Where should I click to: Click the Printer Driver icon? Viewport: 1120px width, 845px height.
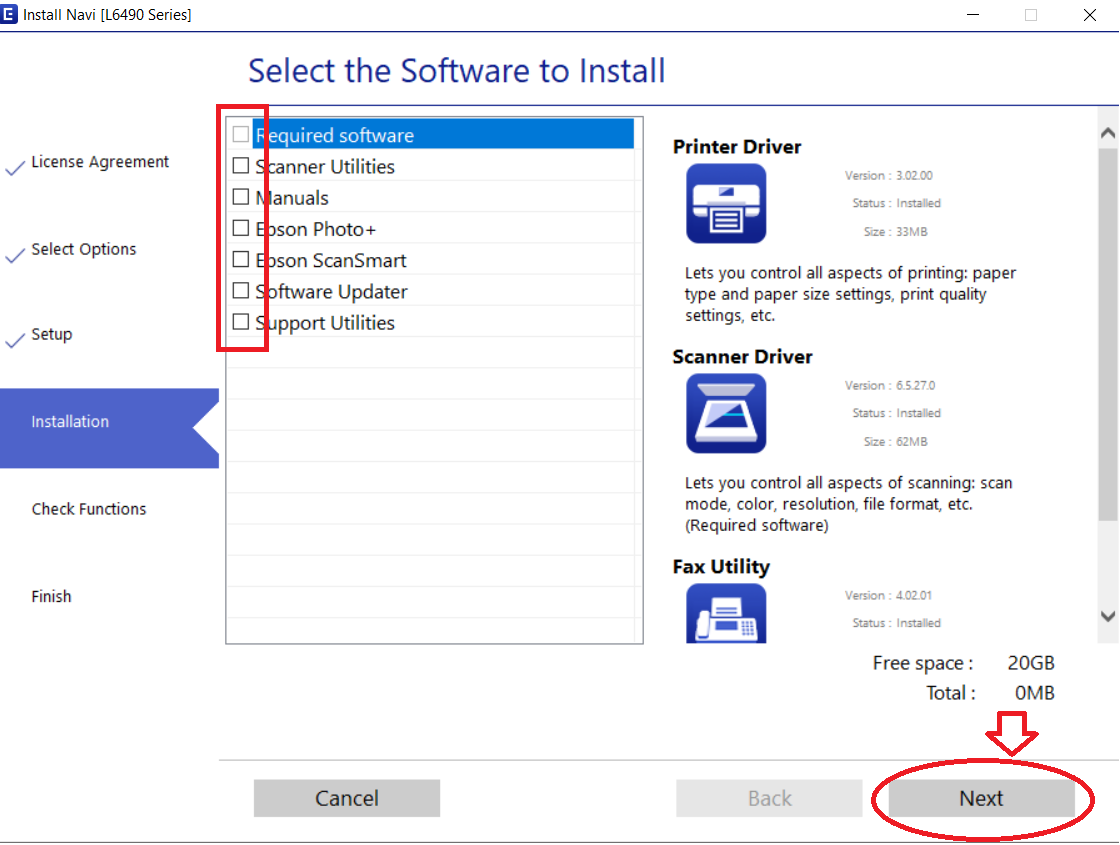[x=726, y=204]
